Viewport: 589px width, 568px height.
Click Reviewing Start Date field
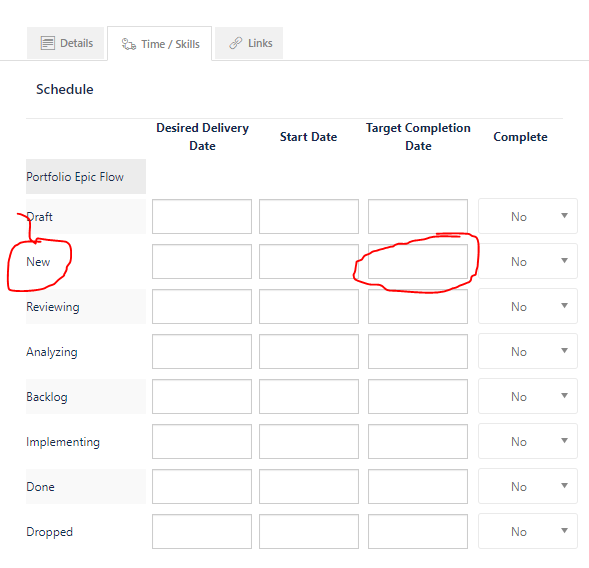click(x=309, y=307)
